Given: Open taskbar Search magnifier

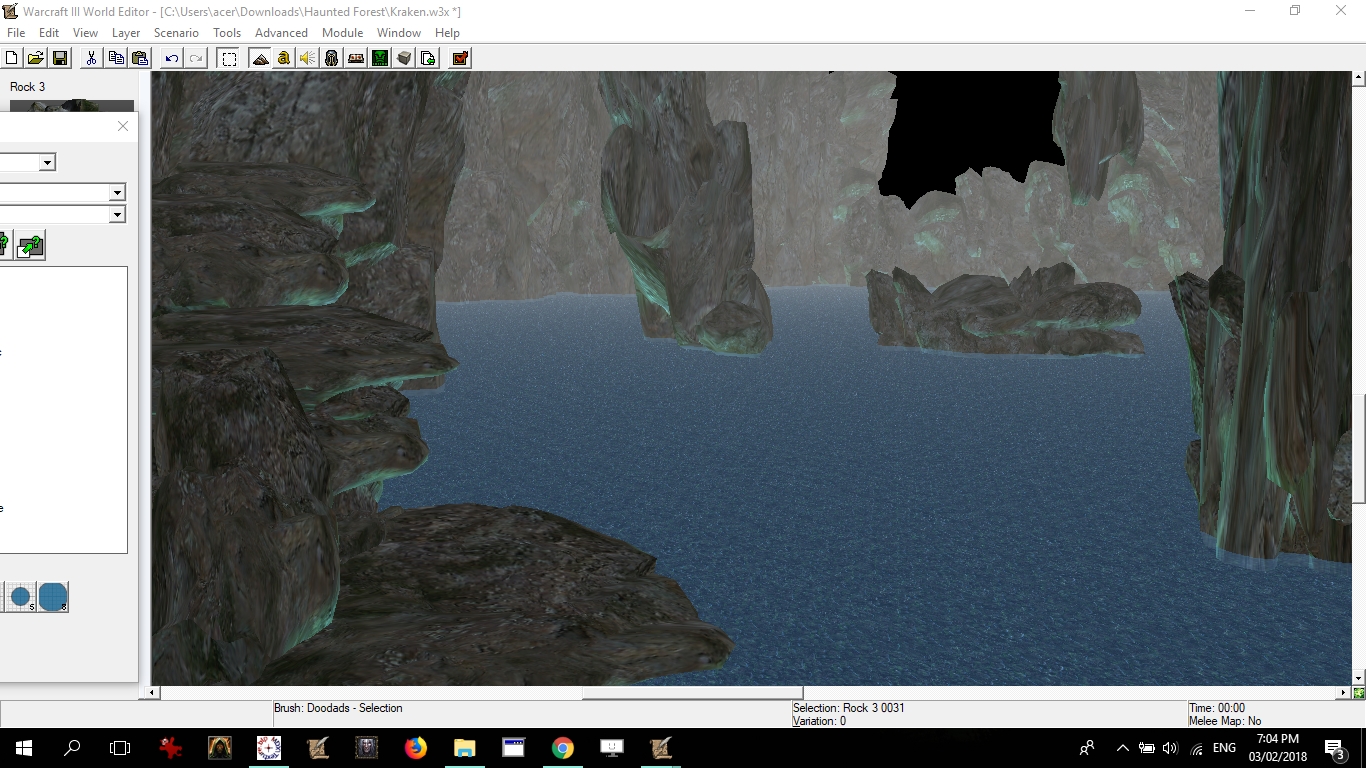Looking at the screenshot, I should (72, 748).
